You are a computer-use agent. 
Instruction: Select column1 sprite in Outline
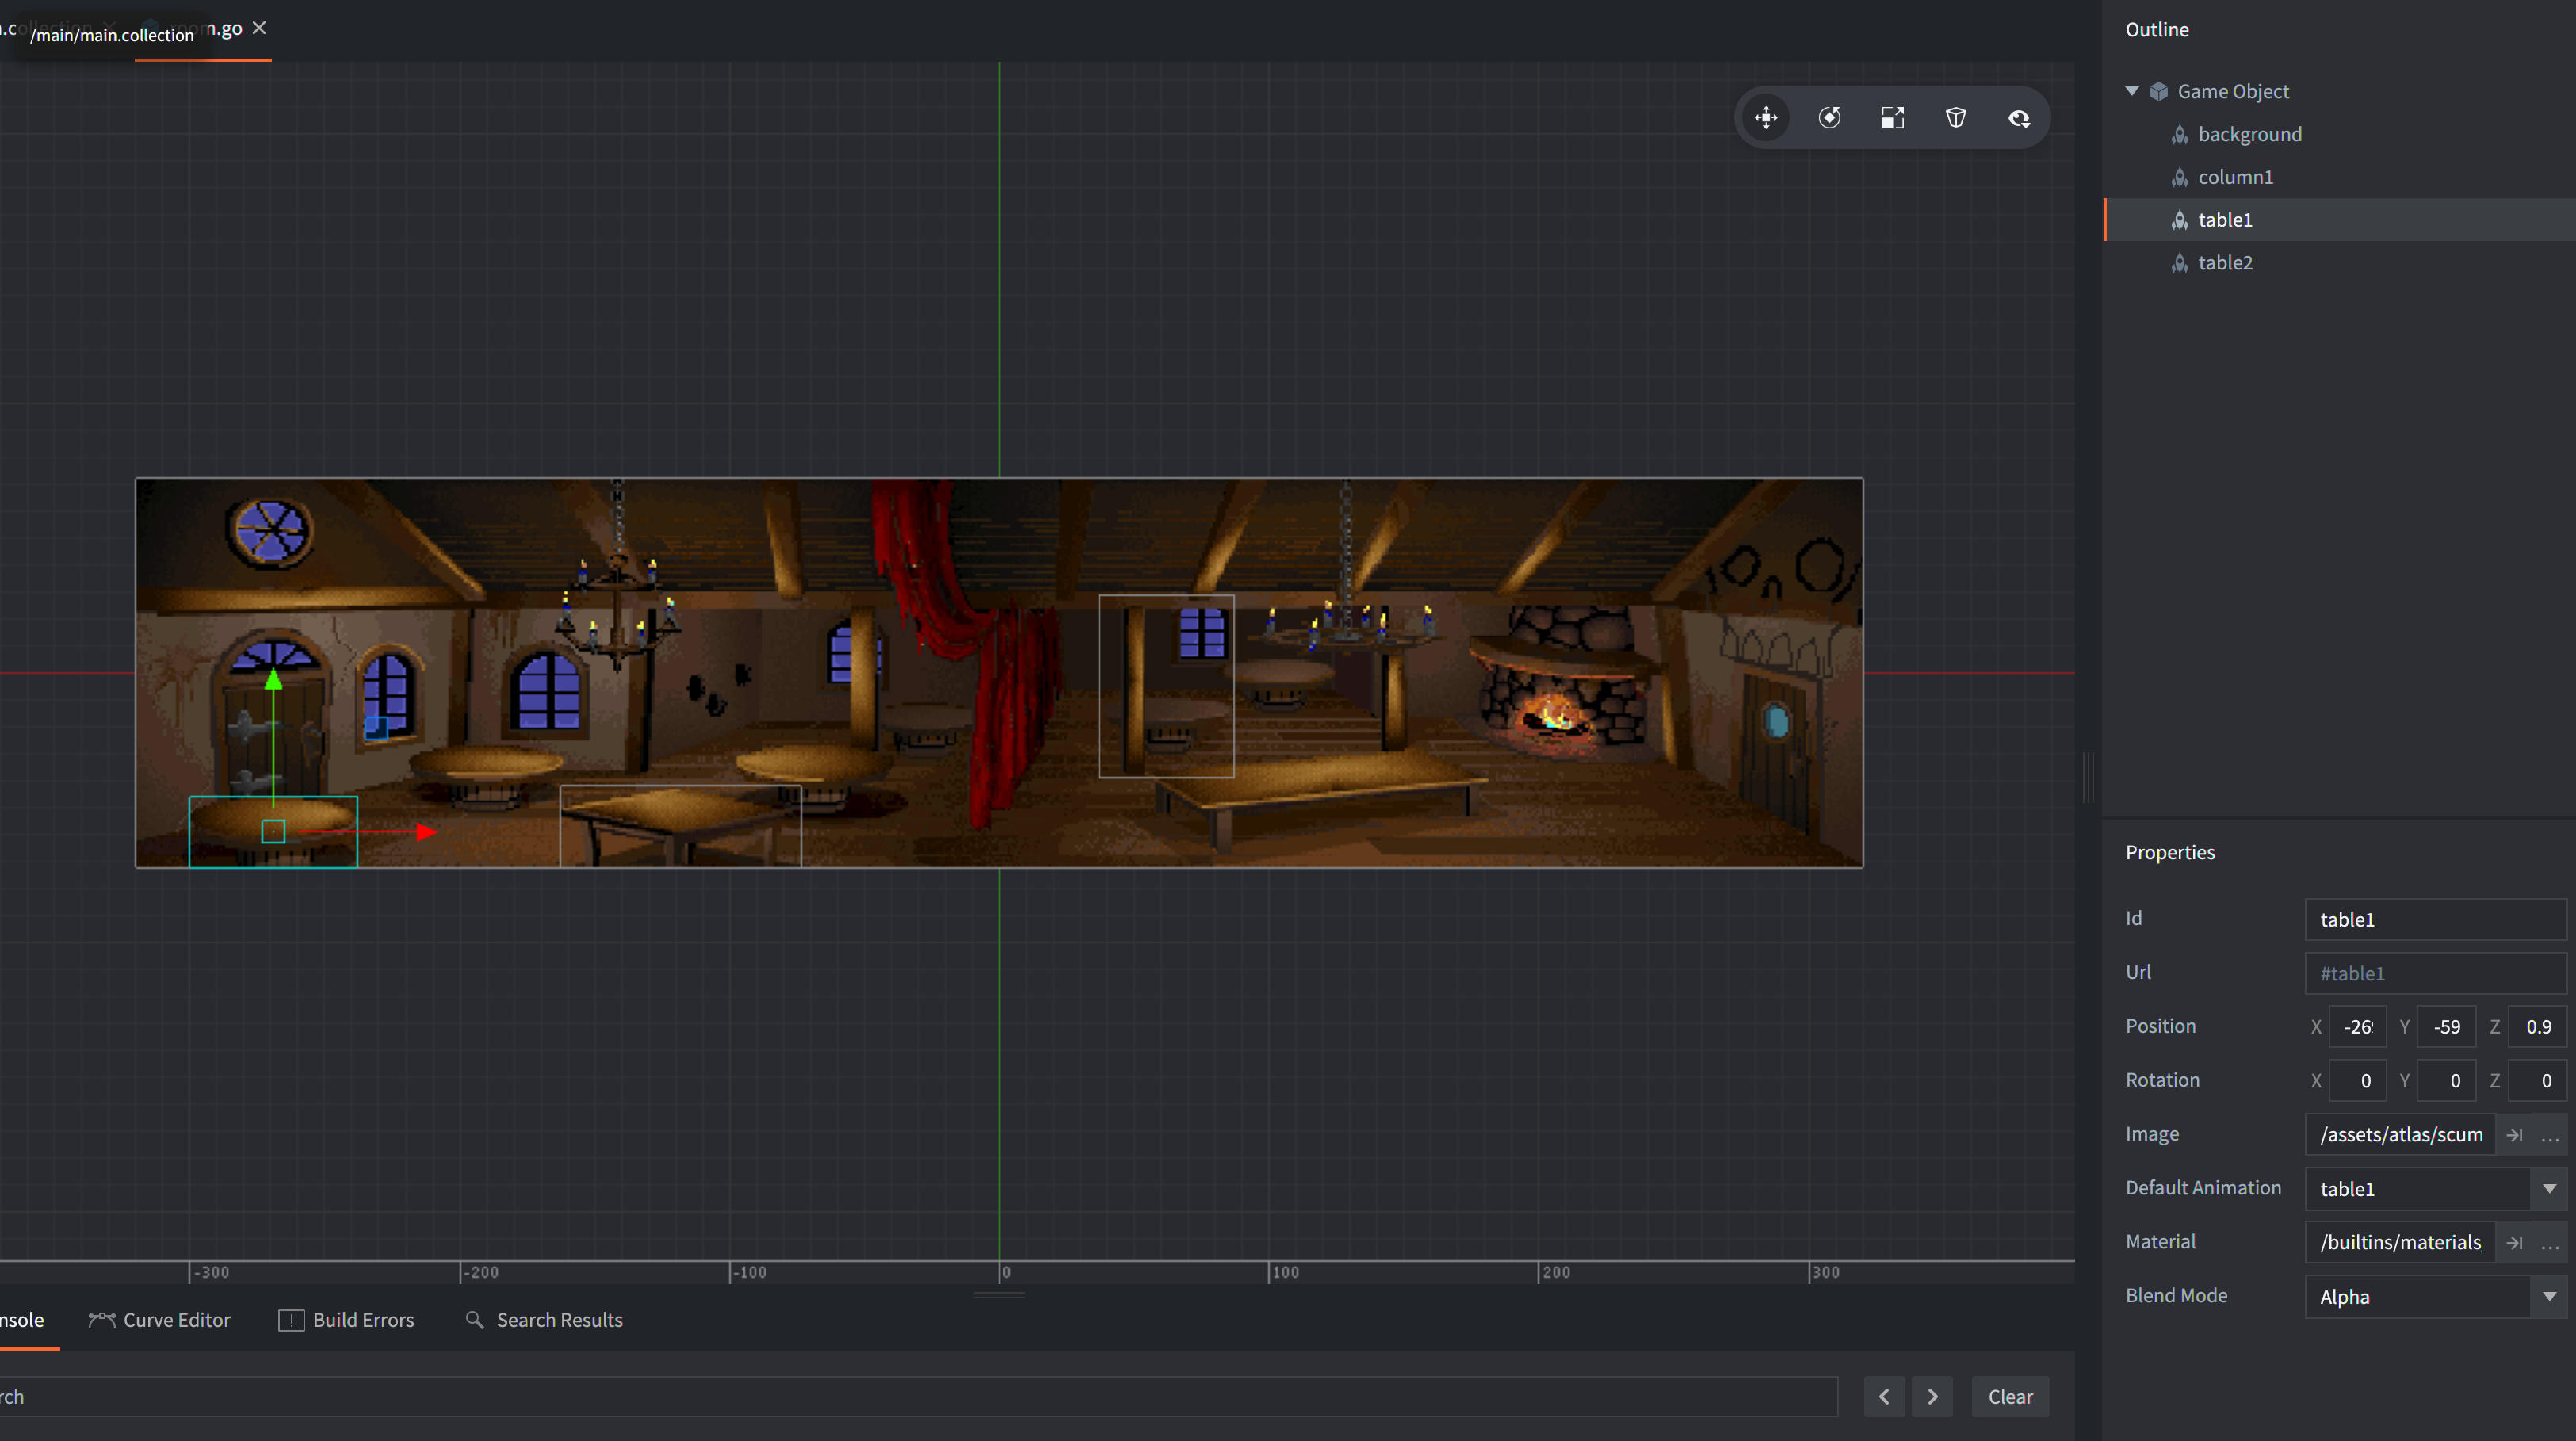[x=2235, y=177]
